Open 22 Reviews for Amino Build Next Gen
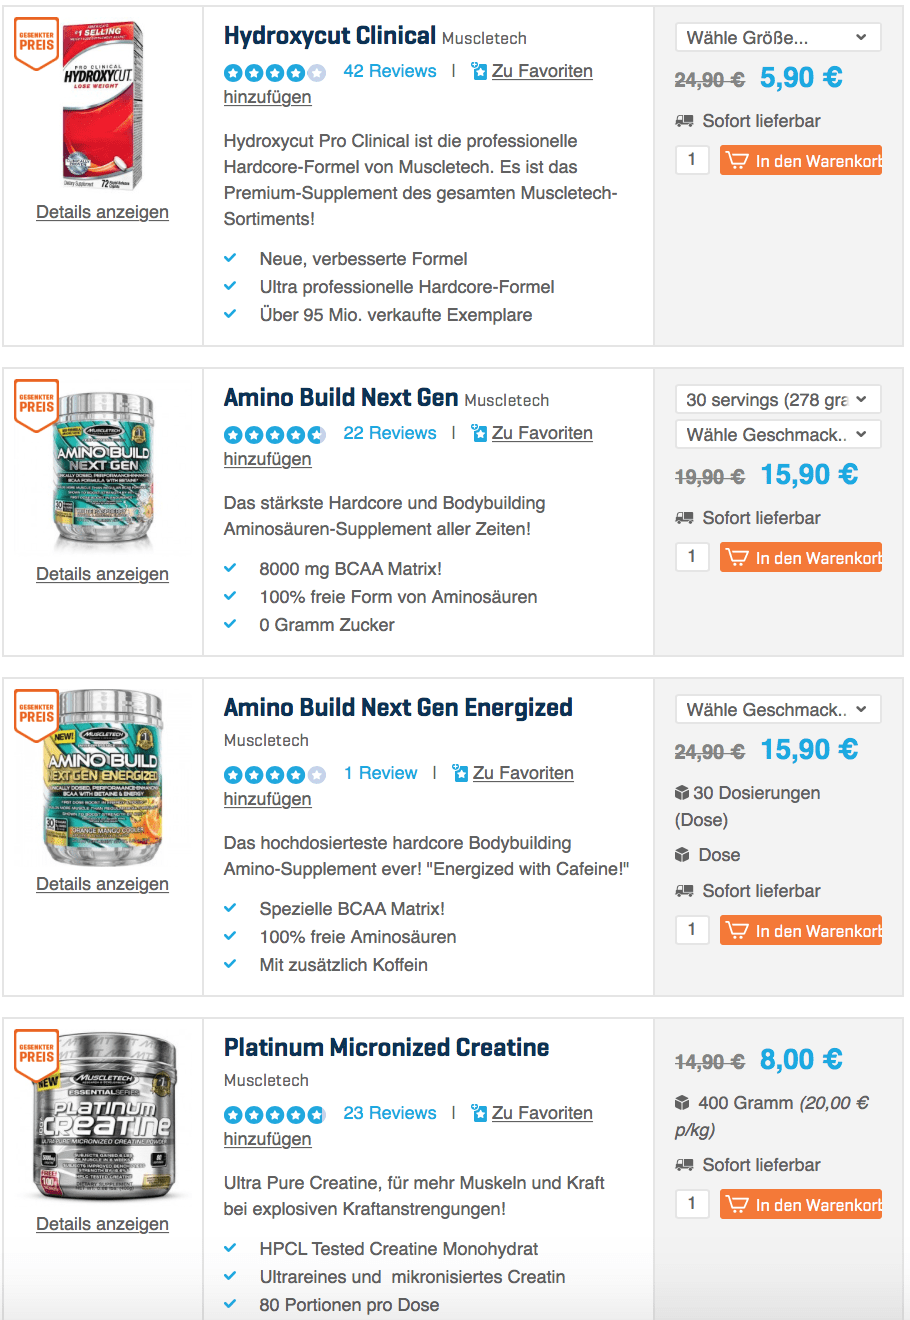This screenshot has width=910, height=1320. [x=389, y=433]
